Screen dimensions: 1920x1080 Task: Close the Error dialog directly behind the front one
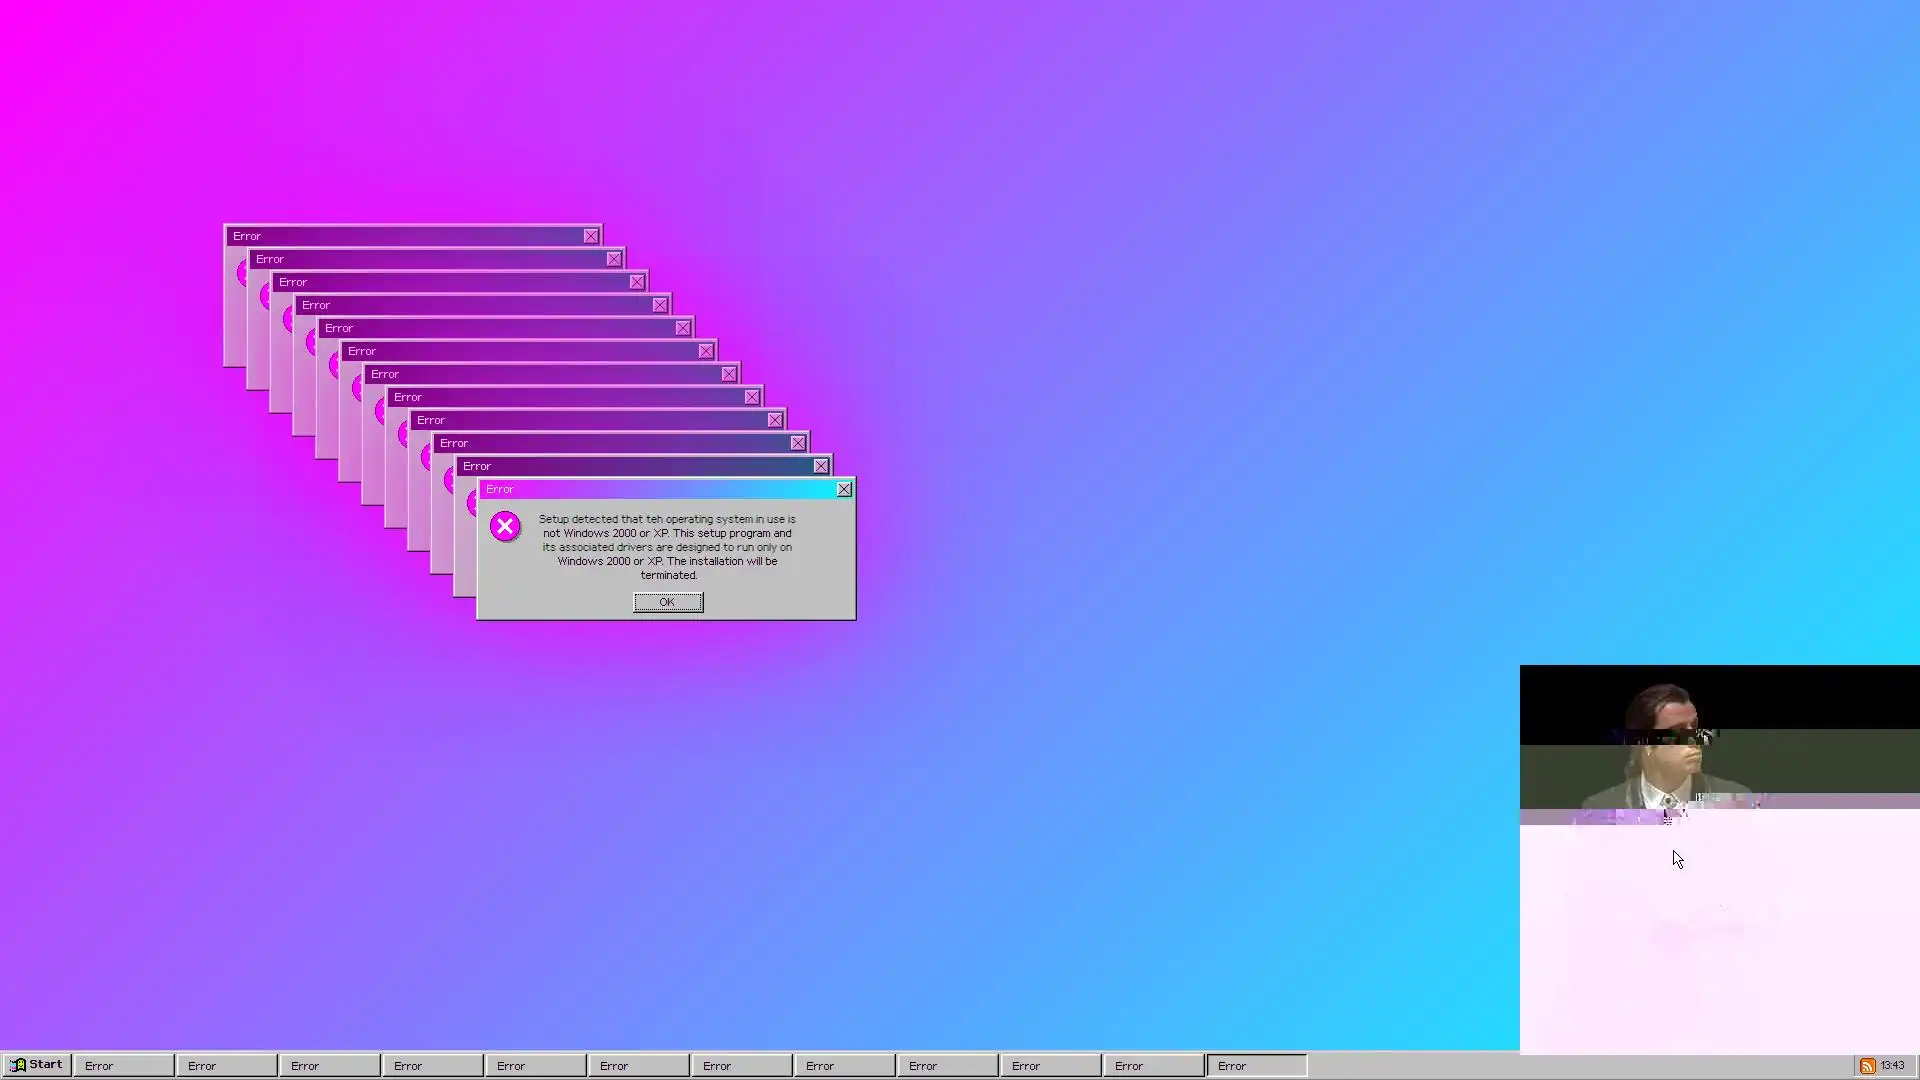[x=821, y=466]
